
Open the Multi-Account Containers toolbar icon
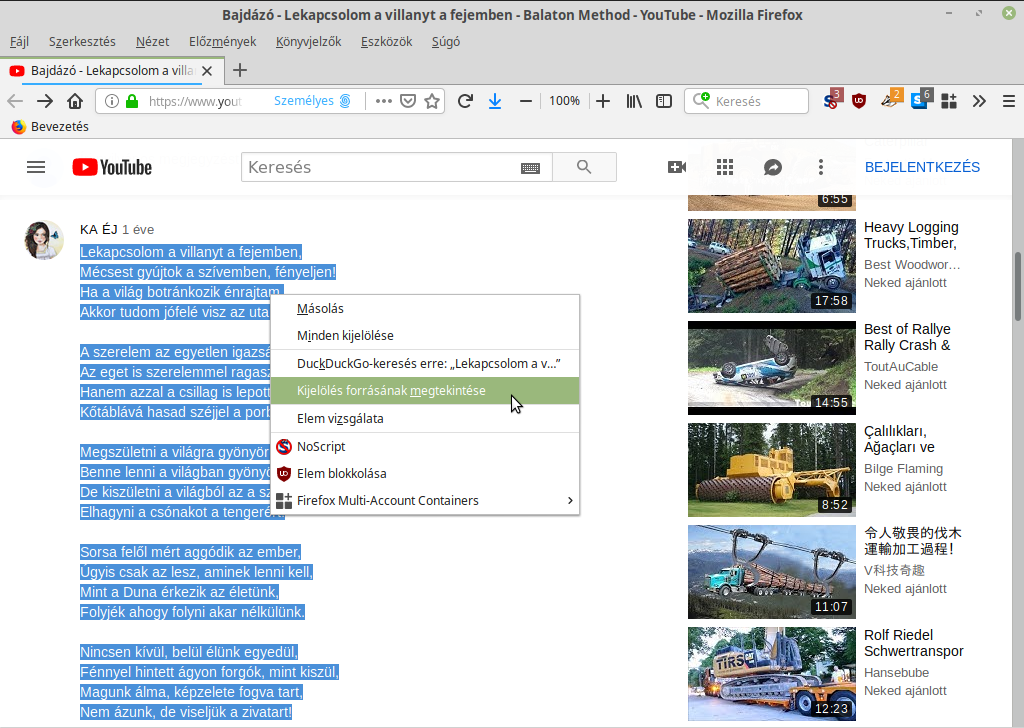click(949, 101)
